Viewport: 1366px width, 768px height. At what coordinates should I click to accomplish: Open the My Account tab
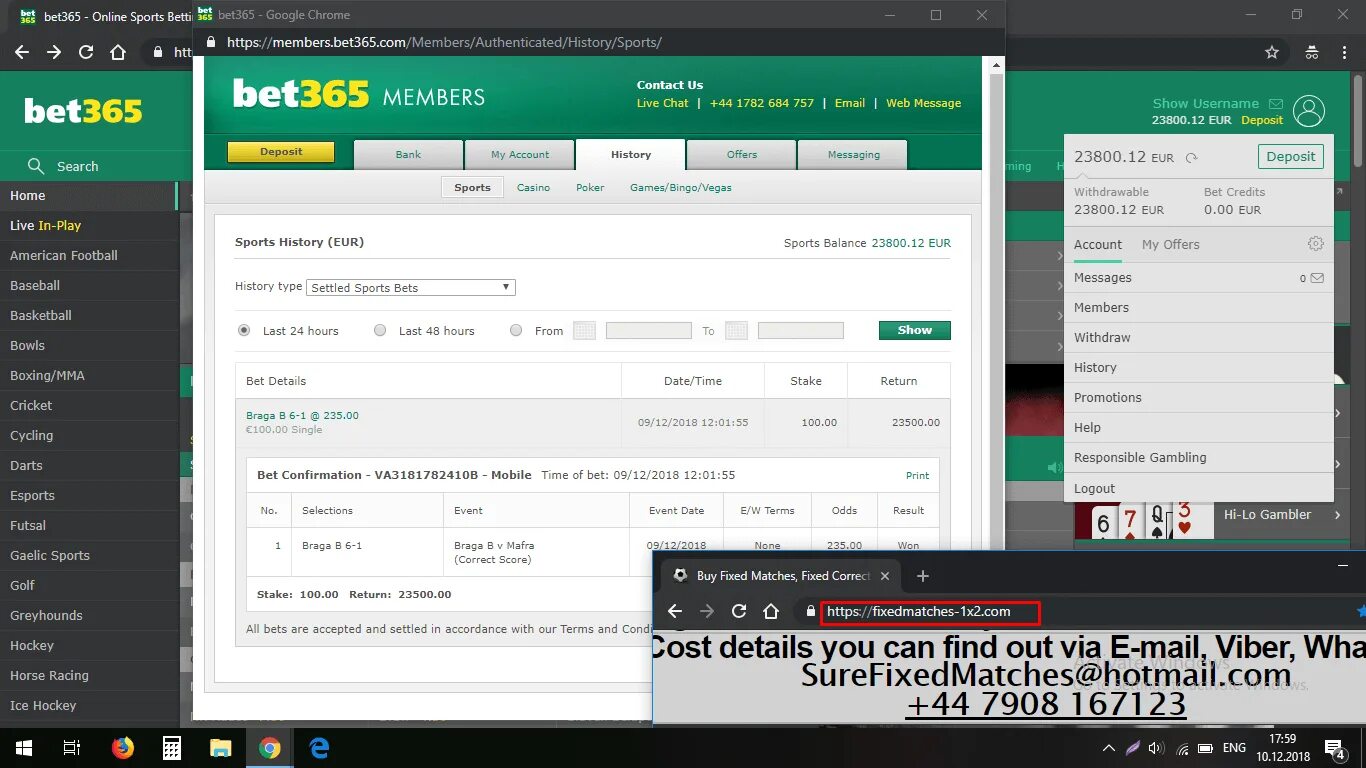(x=520, y=155)
